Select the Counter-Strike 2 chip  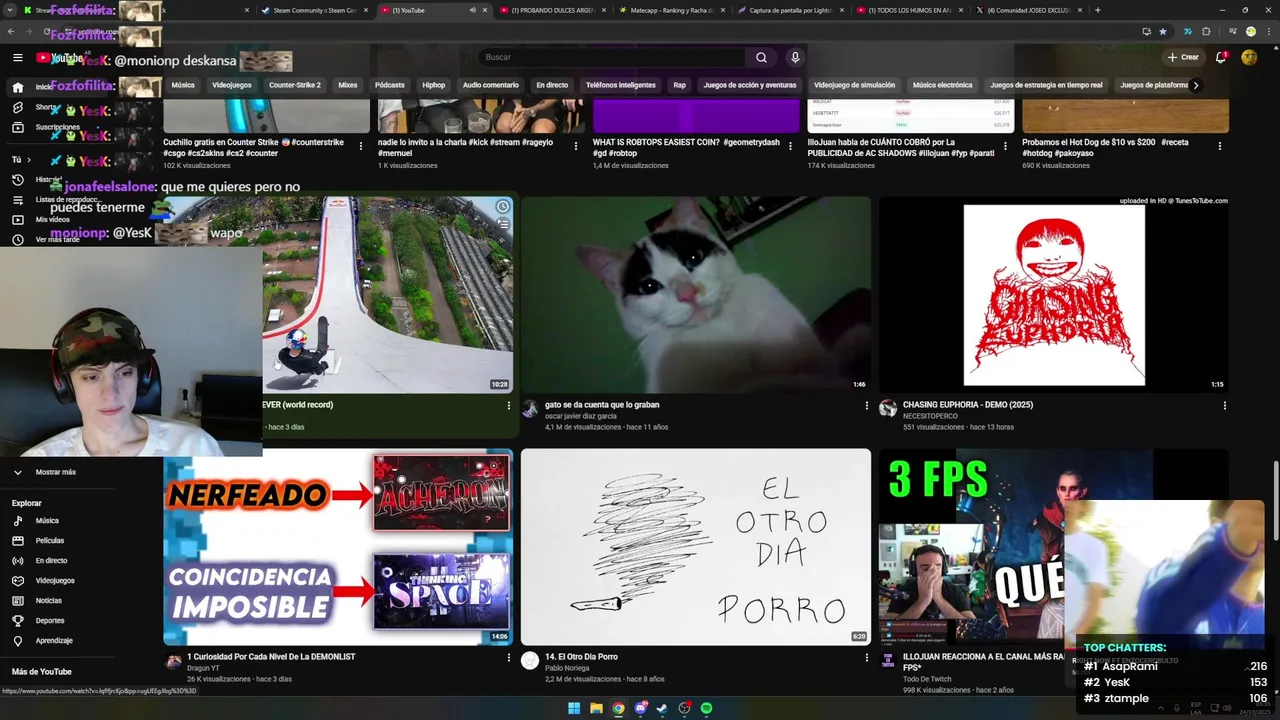[295, 85]
